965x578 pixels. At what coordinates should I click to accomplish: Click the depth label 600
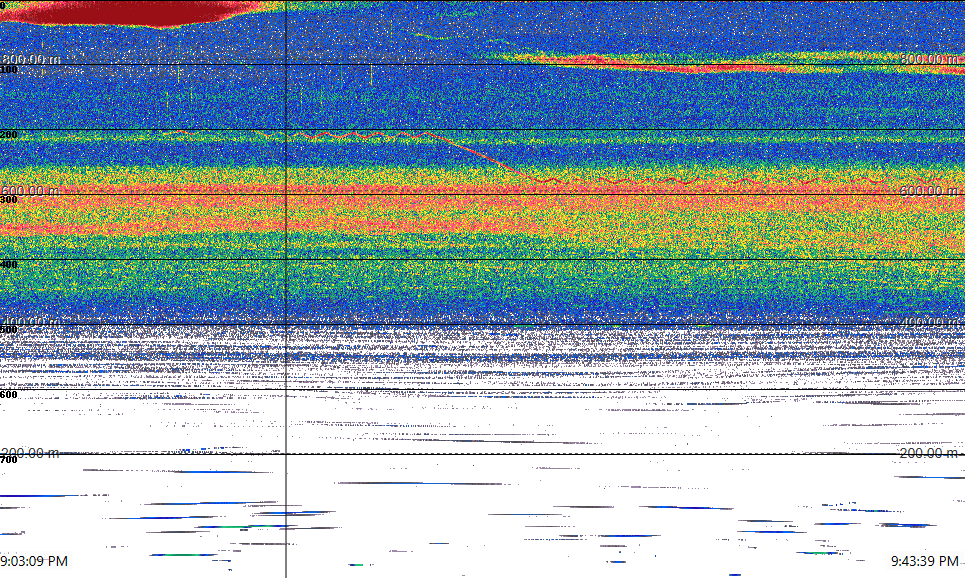point(9,395)
